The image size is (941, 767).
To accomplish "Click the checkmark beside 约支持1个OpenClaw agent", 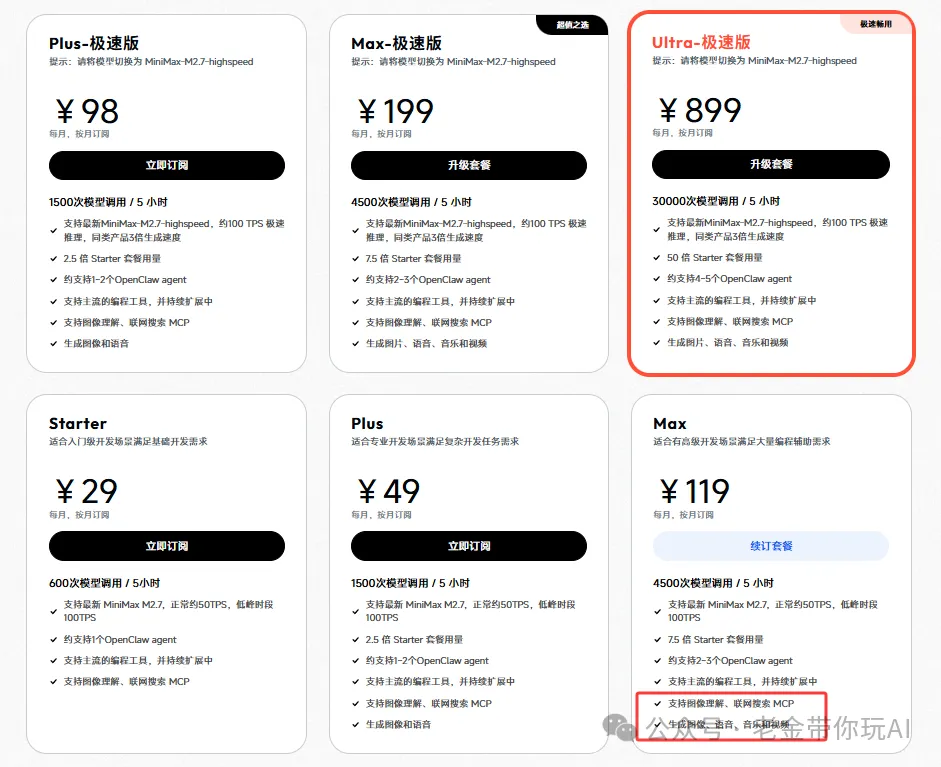I will (54, 640).
